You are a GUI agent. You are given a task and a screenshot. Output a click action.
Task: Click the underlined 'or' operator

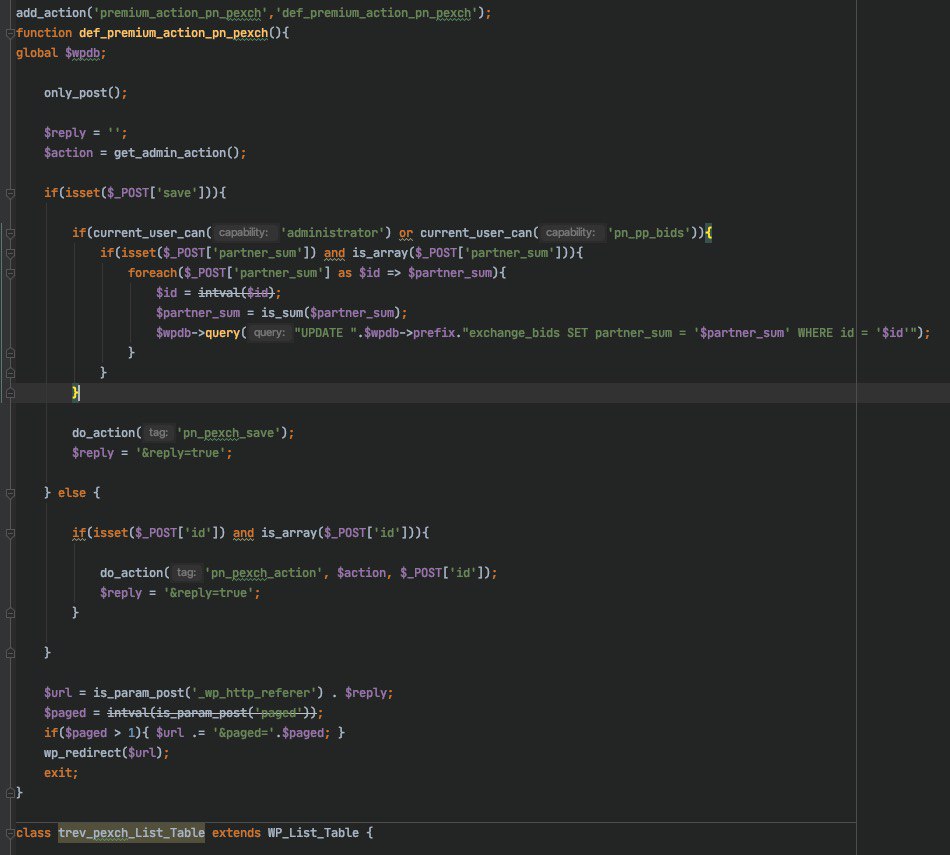pos(406,233)
